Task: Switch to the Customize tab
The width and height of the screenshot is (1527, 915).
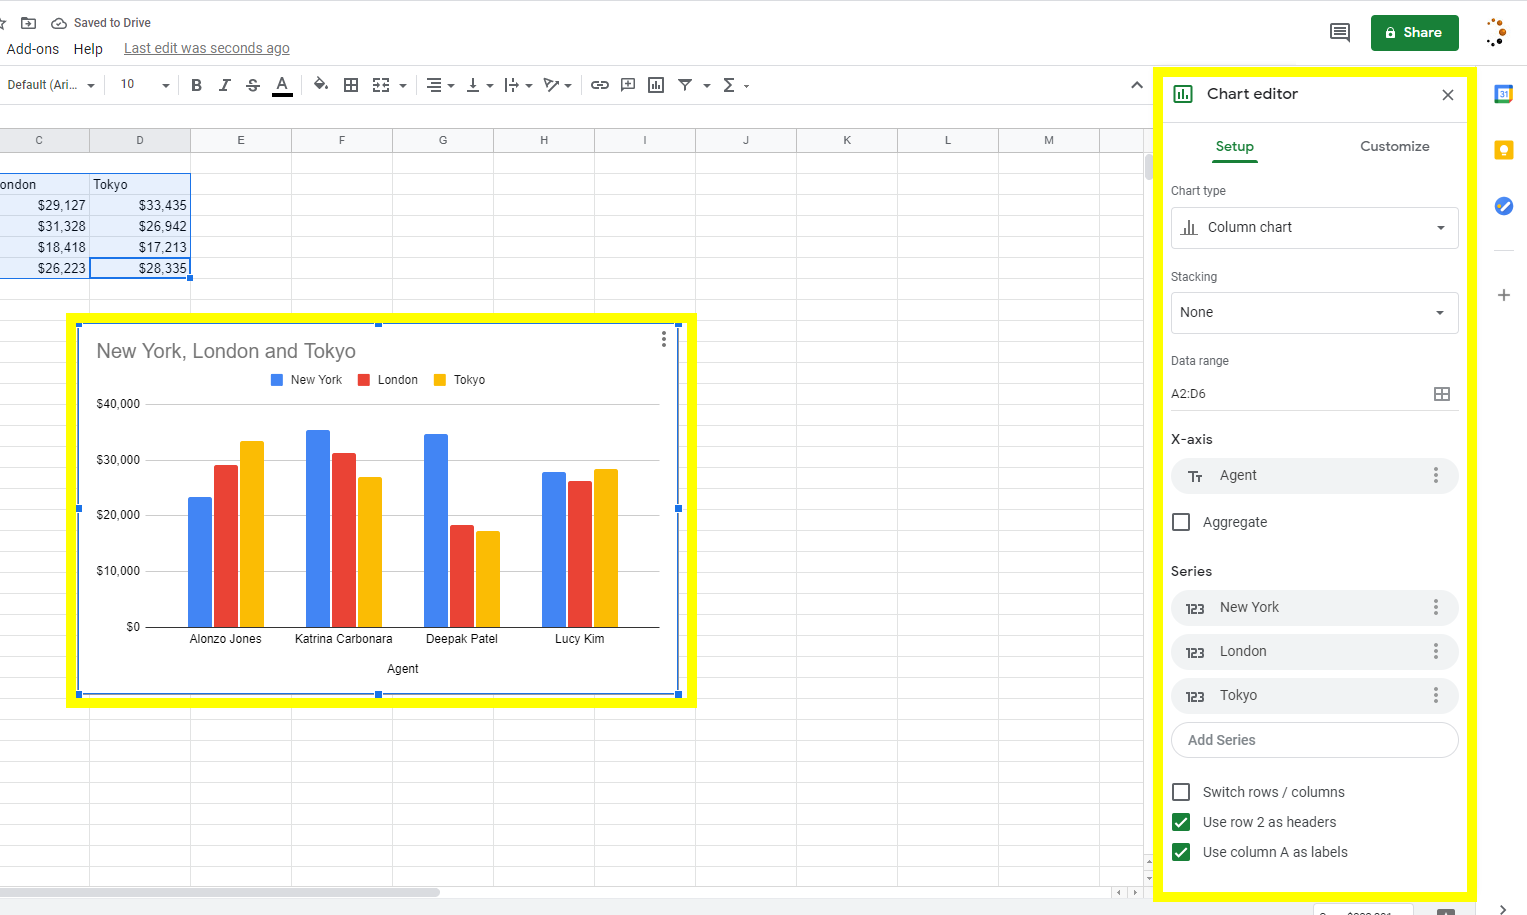Action: (1394, 146)
